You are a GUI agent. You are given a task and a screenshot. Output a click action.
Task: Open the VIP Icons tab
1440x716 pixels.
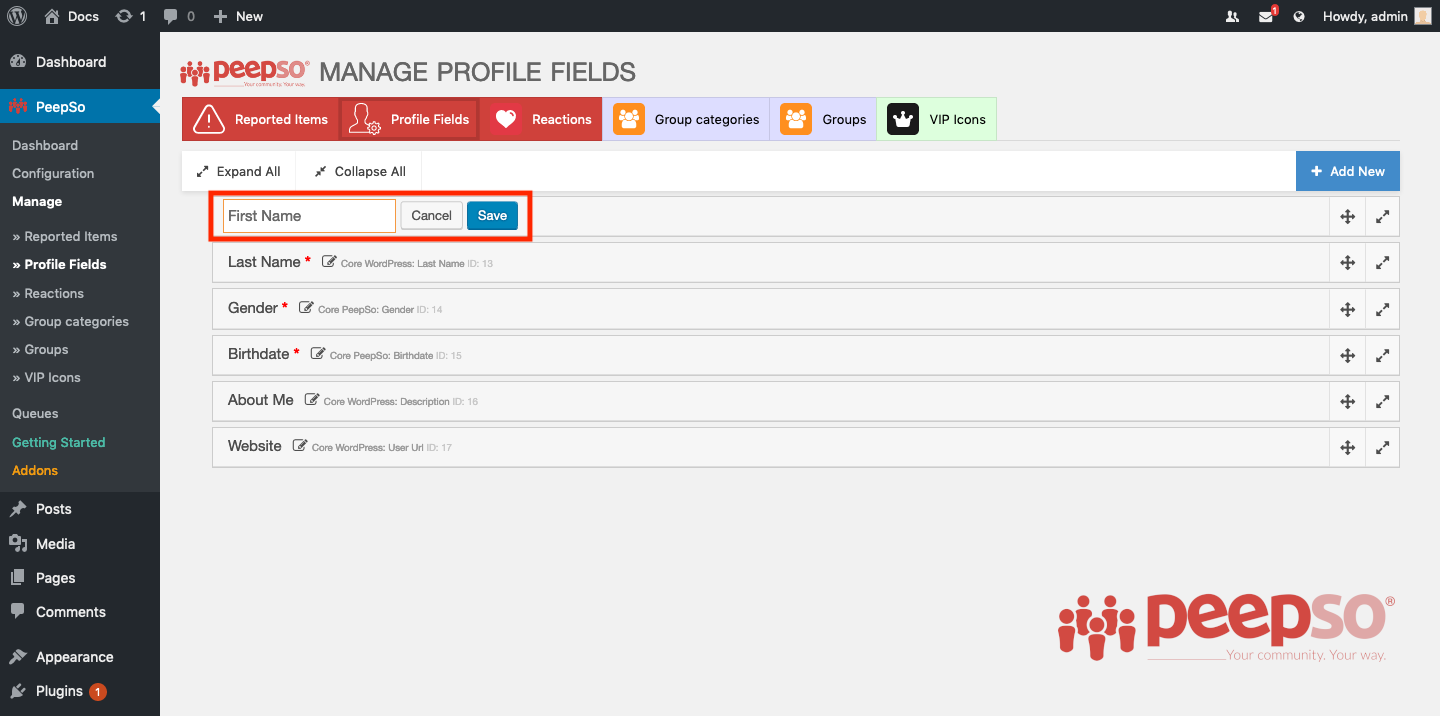936,119
